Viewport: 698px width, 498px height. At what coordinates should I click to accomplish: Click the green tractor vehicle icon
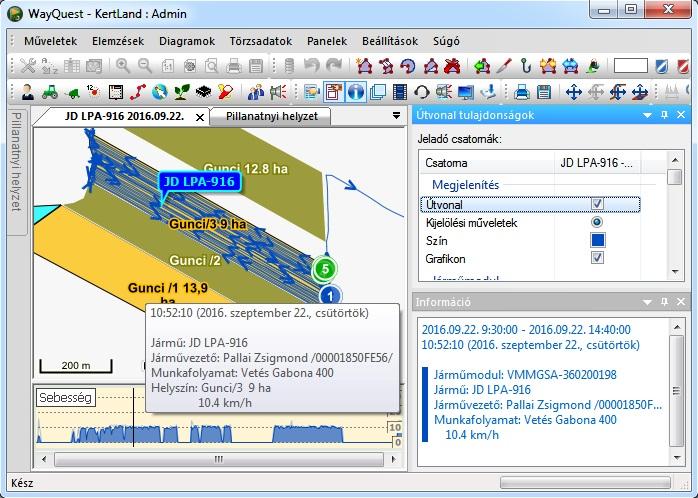[49, 92]
